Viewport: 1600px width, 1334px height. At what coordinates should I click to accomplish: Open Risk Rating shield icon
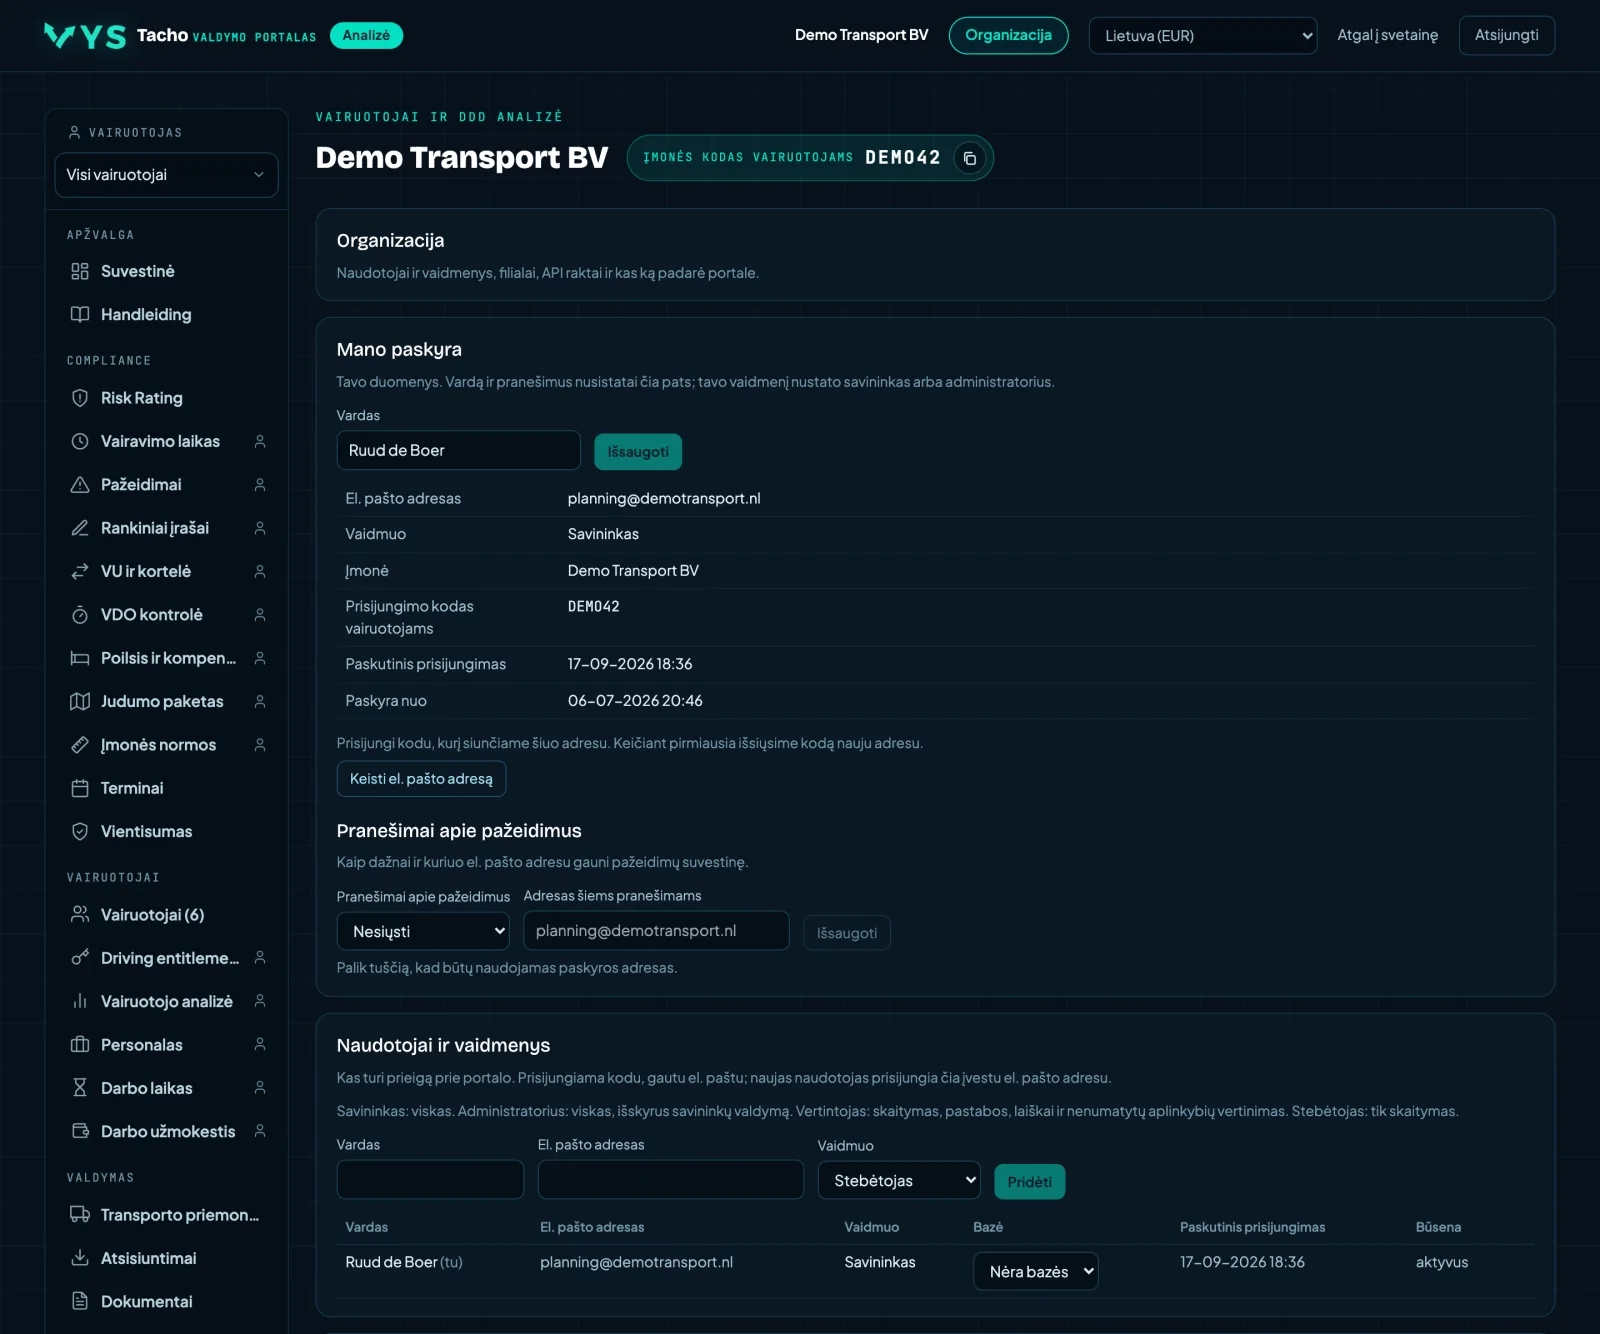click(80, 398)
